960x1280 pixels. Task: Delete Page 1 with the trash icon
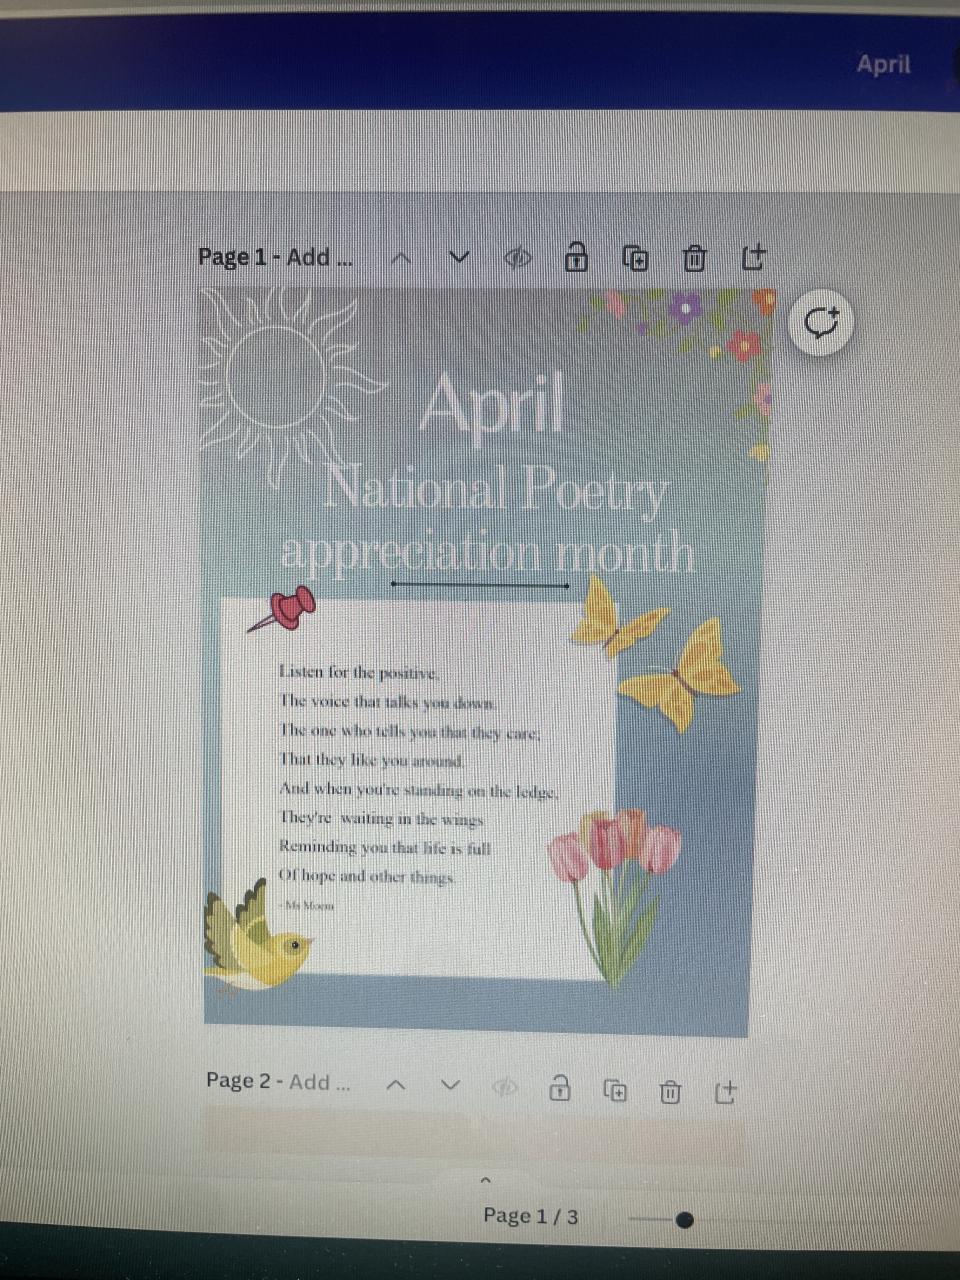point(694,259)
